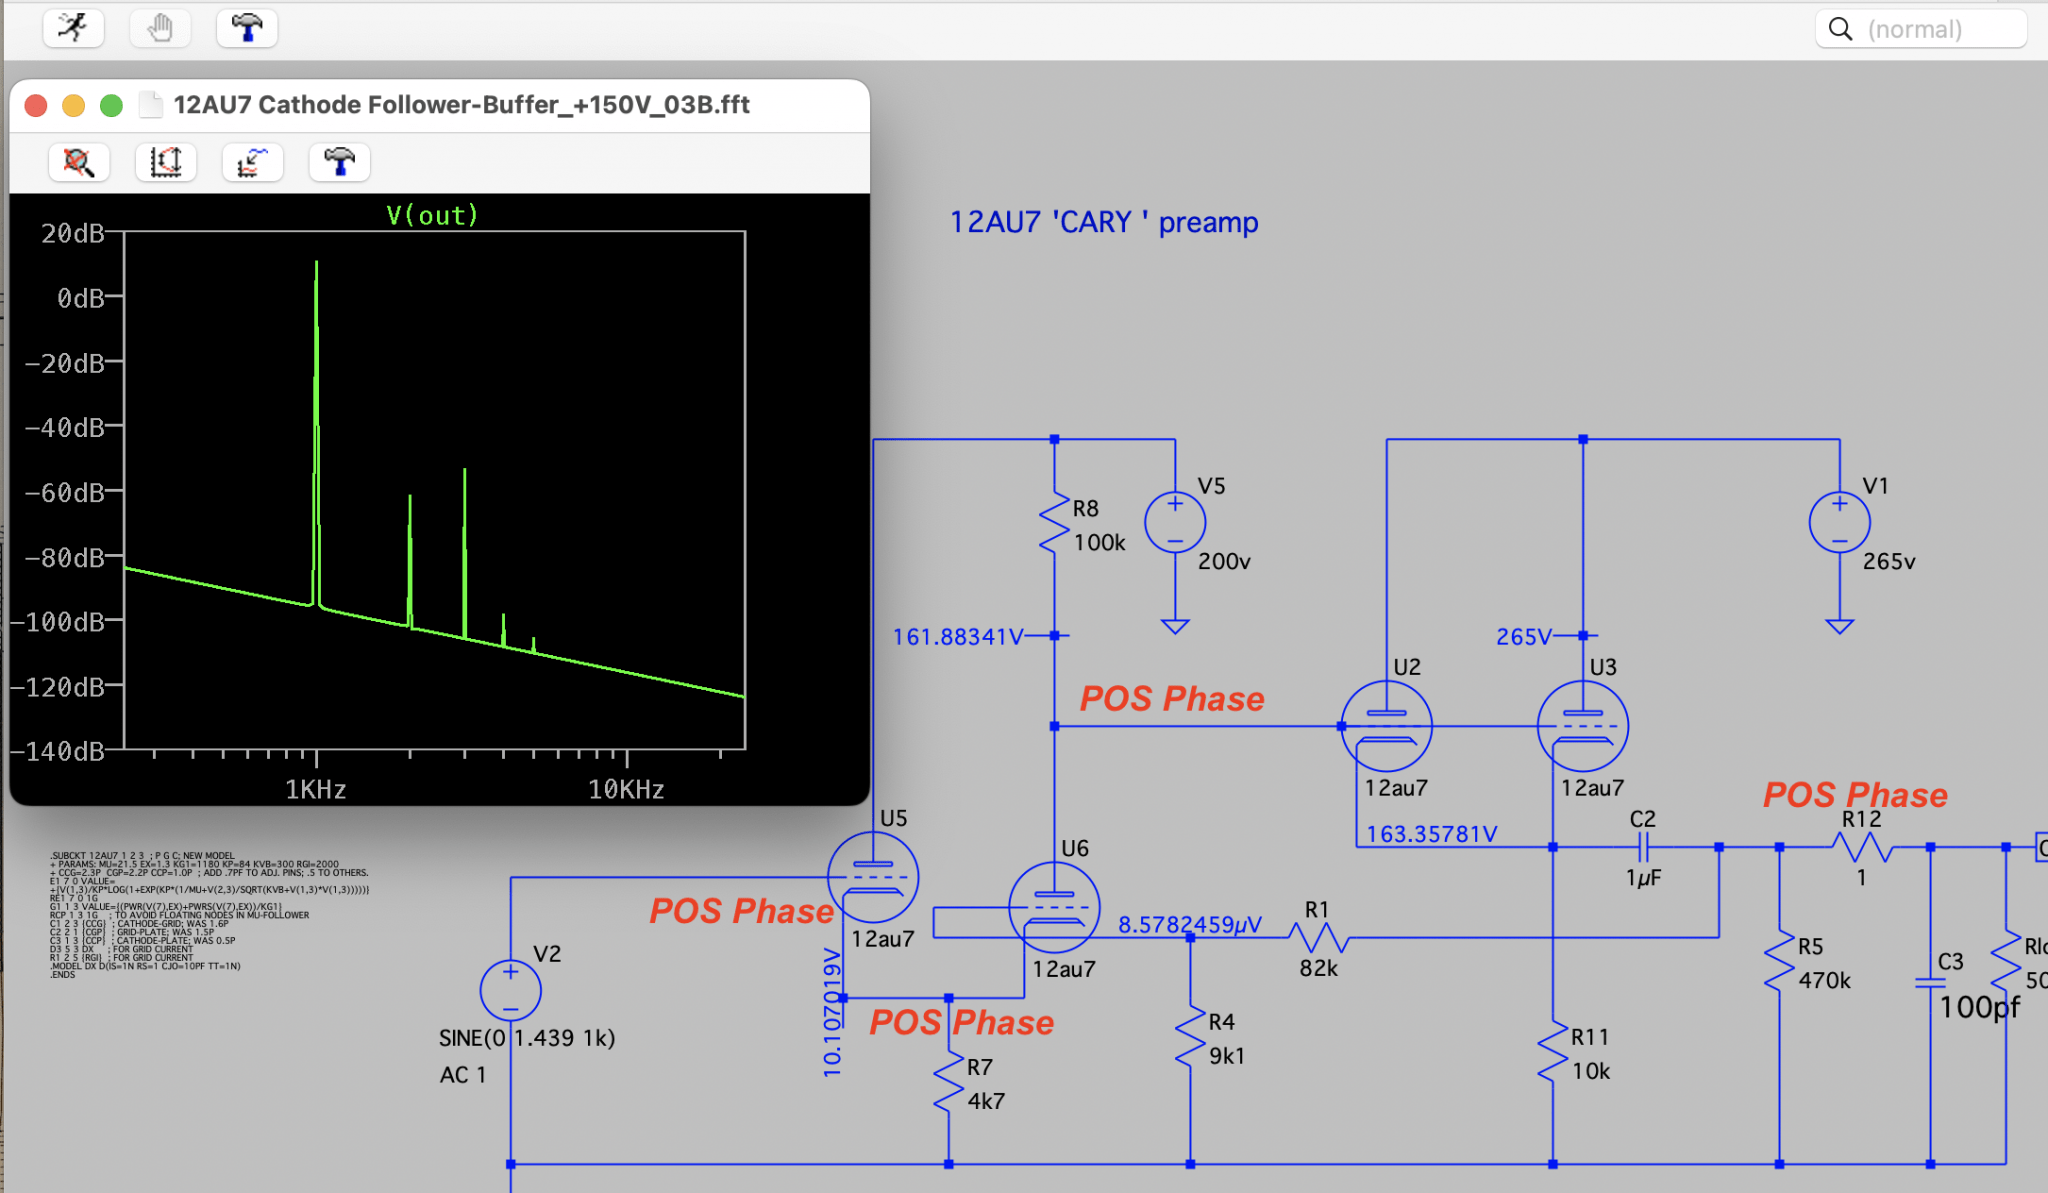
Task: Click the POS Phase label beside U5
Action: pos(741,911)
